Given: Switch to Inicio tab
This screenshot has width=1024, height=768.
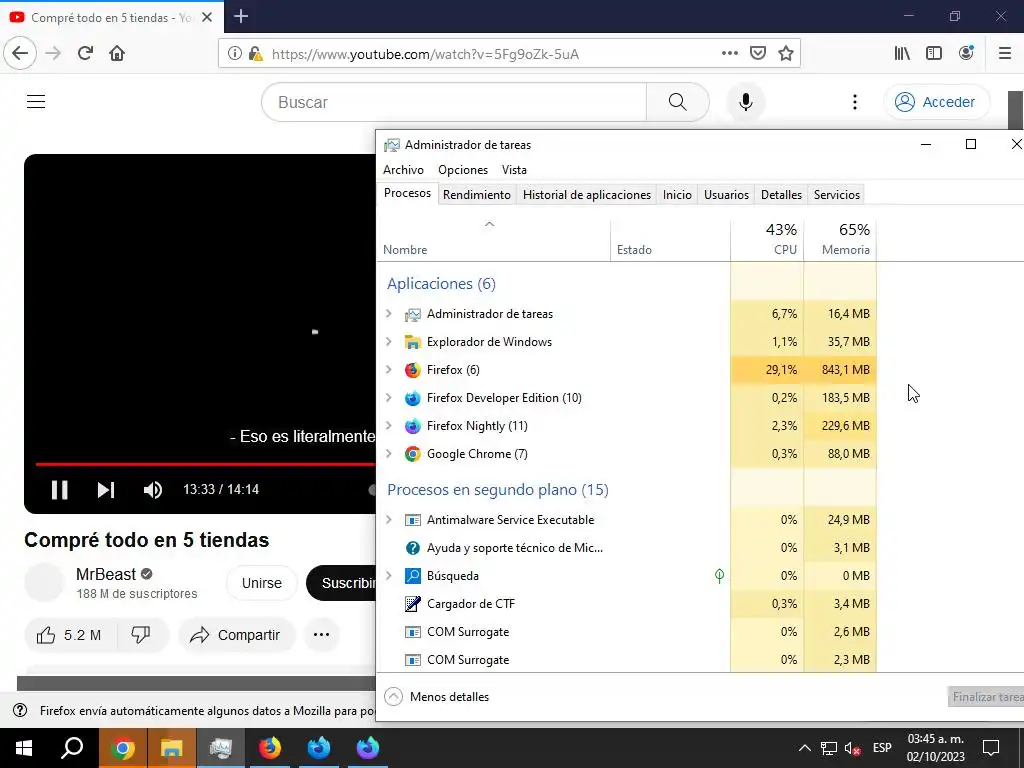Looking at the screenshot, I should pos(677,195).
